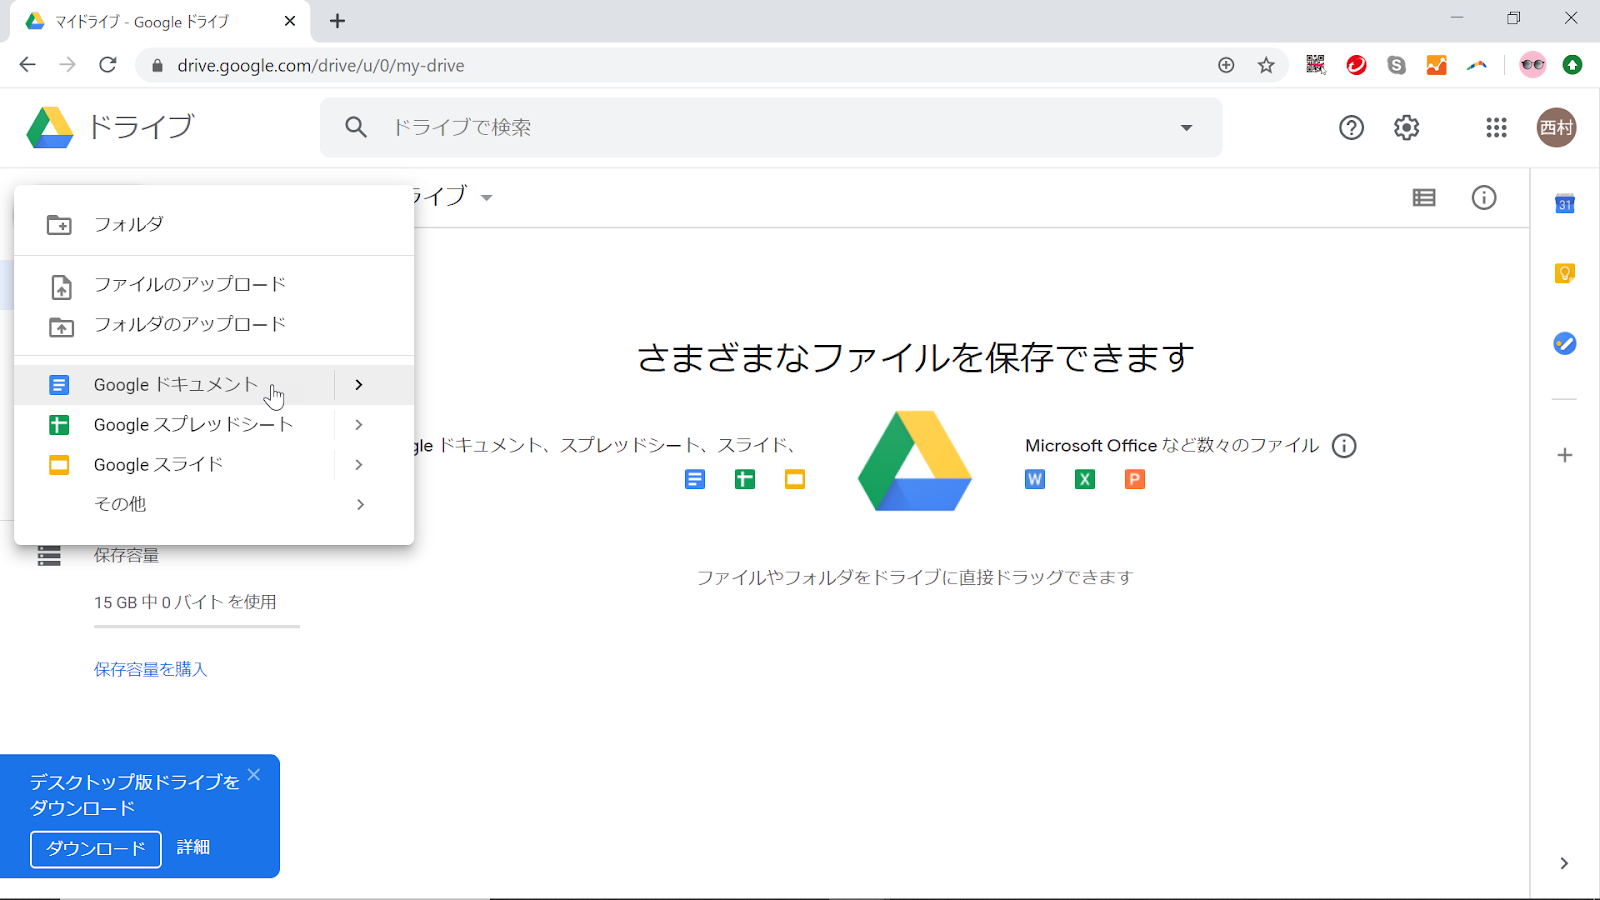The height and width of the screenshot is (900, 1600).
Task: Click the Google Drive logo
Action: (50, 127)
